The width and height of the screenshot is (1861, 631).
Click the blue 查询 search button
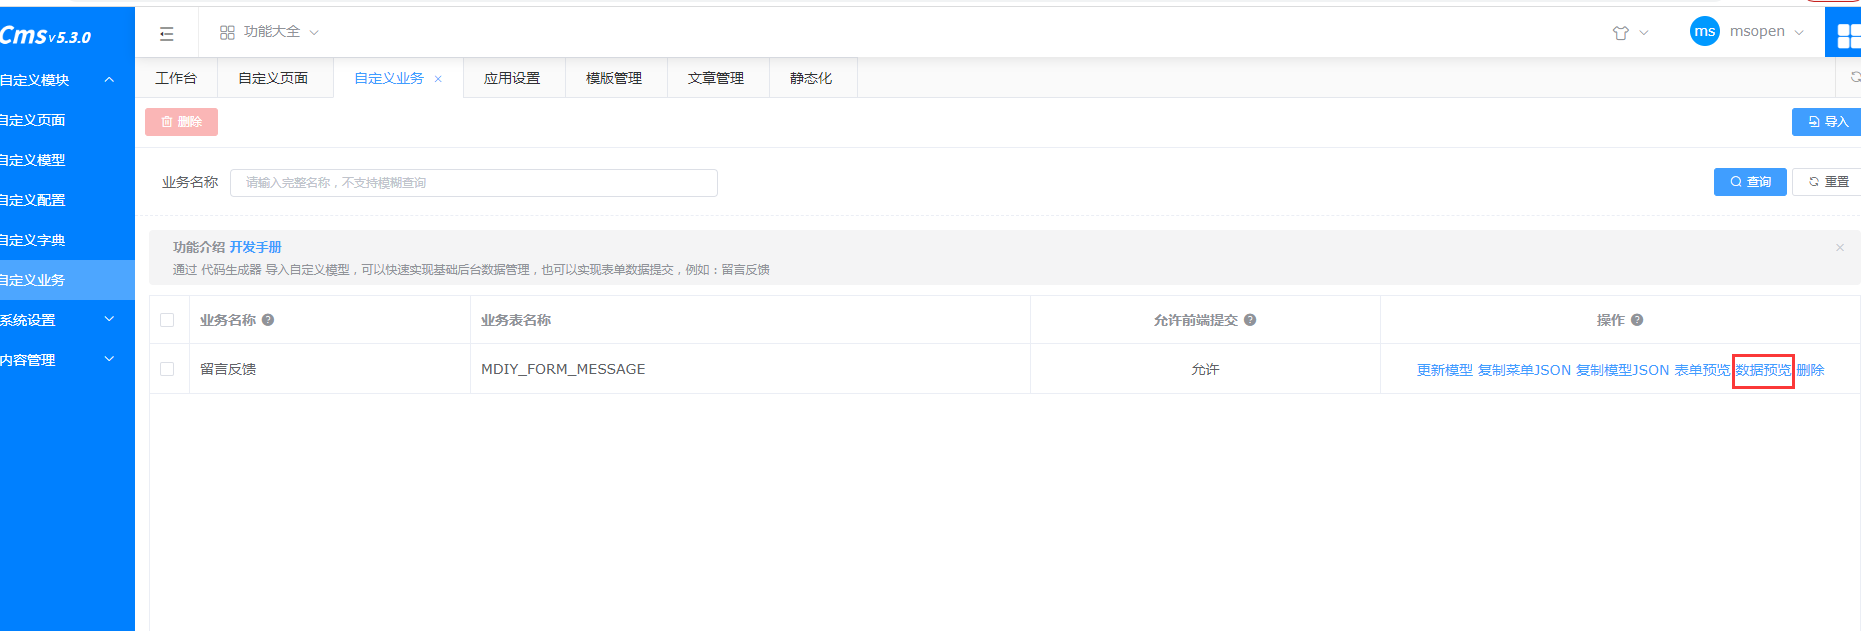1749,182
